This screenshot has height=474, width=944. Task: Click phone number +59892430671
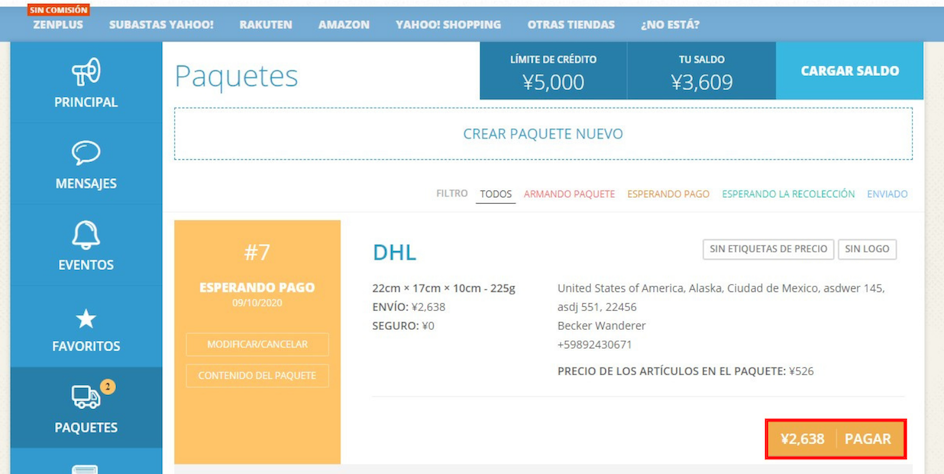point(595,345)
